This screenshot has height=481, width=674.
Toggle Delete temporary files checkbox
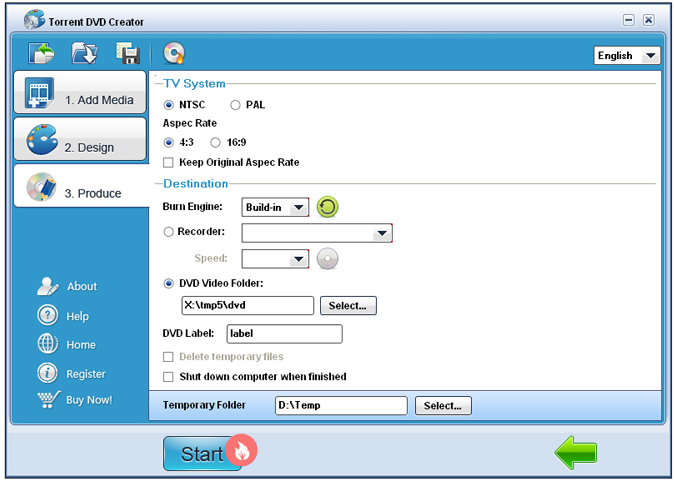tap(168, 357)
